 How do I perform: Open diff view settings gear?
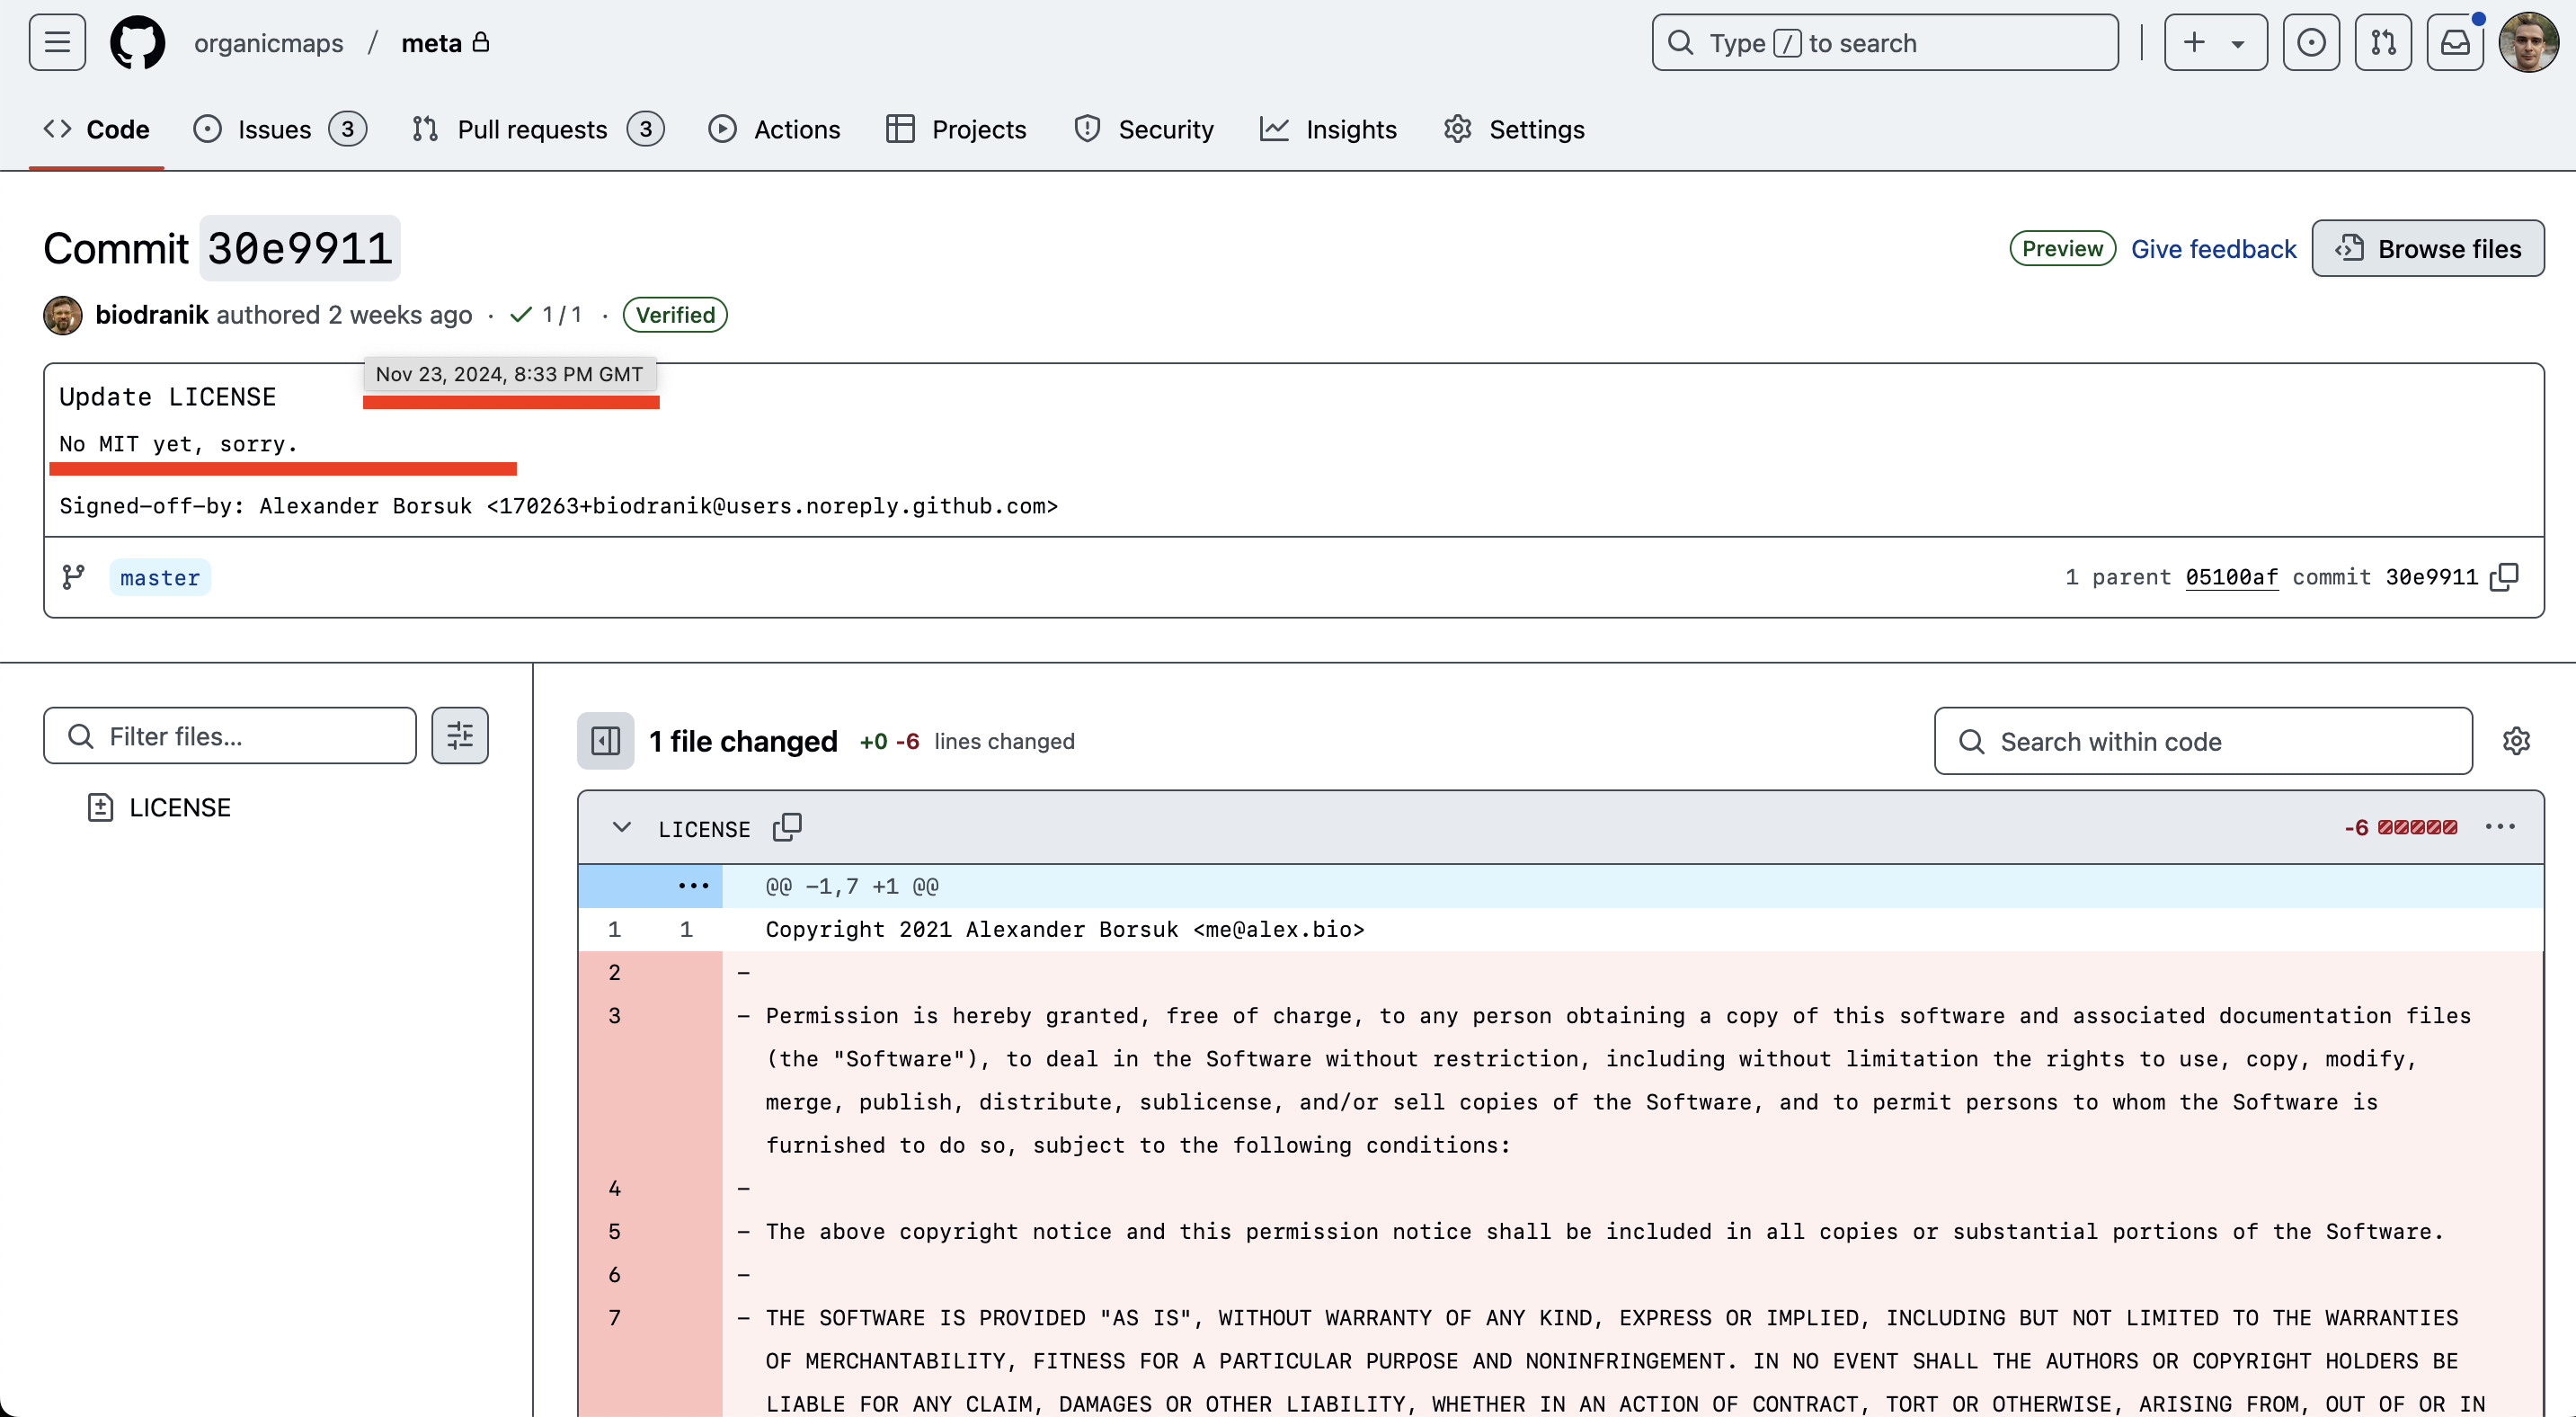(x=2516, y=741)
